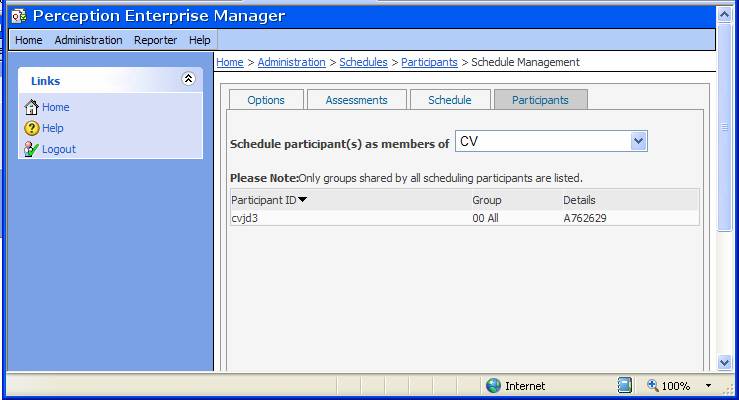This screenshot has height=400, width=739.
Task: Click the Logout link in Links panel
Action: pos(58,149)
